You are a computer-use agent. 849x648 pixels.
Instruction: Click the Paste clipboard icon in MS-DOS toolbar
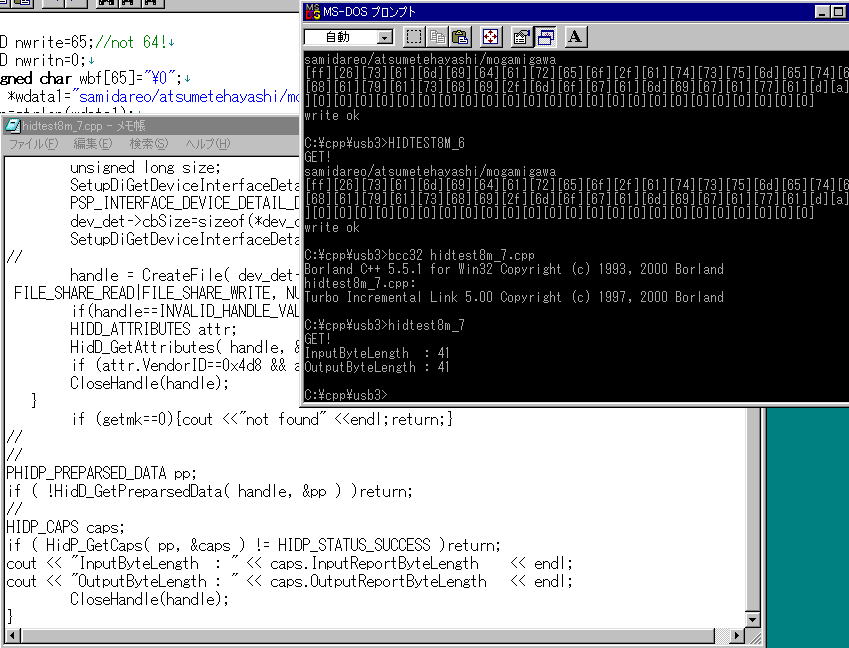[460, 37]
